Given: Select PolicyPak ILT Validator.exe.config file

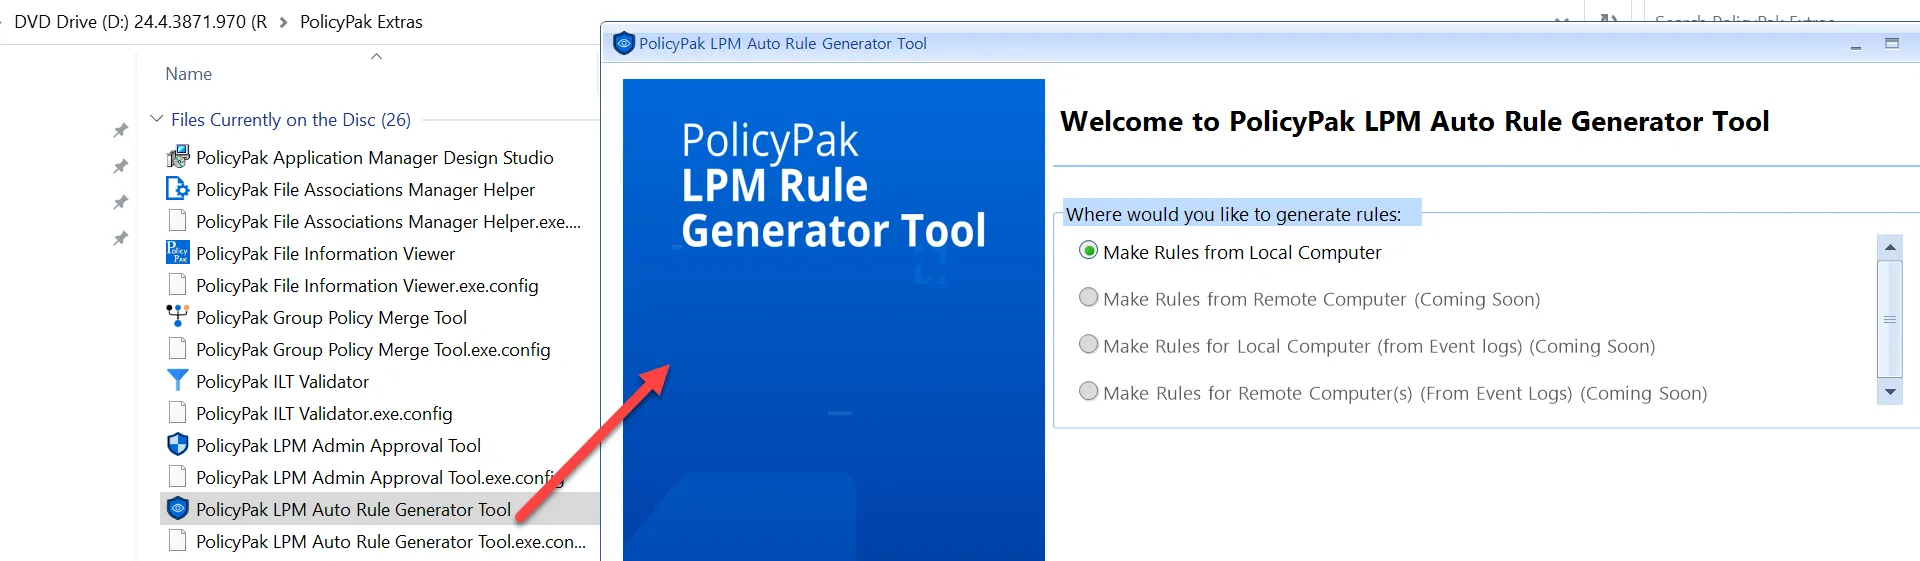Looking at the screenshot, I should [x=324, y=413].
